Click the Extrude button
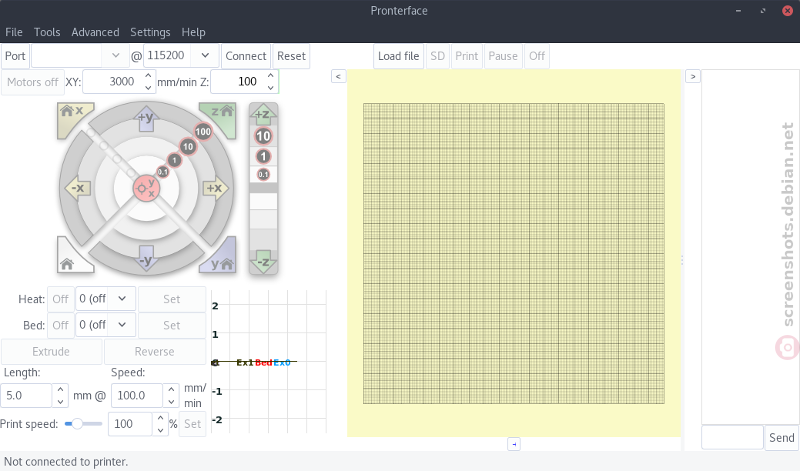This screenshot has width=800, height=471. pyautogui.click(x=51, y=352)
